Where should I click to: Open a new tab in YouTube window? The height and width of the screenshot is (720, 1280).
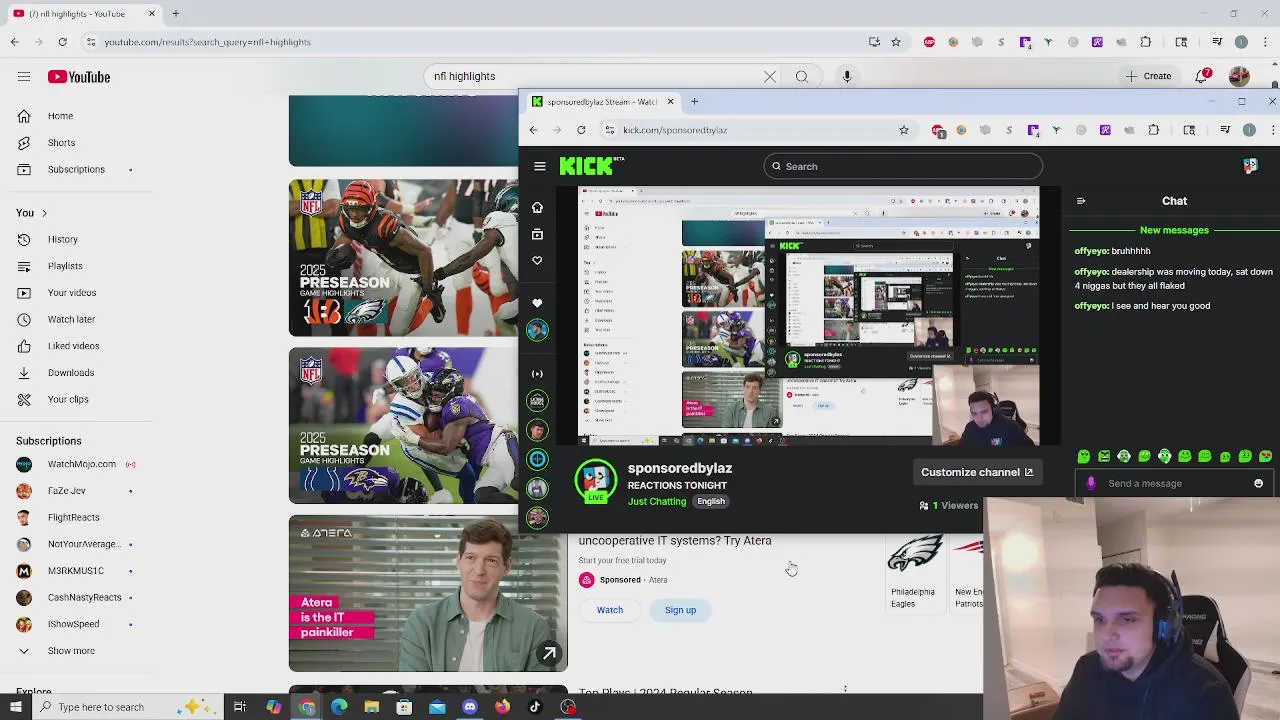tap(175, 14)
